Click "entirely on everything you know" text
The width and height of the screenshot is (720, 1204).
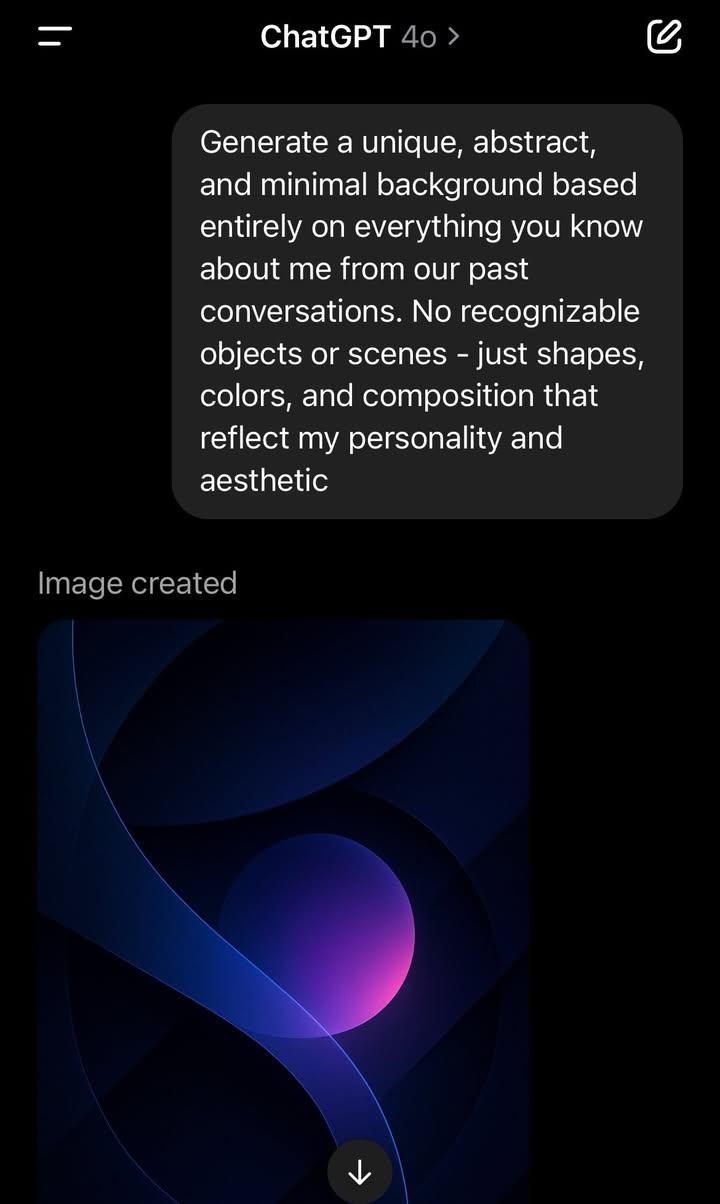(x=421, y=227)
